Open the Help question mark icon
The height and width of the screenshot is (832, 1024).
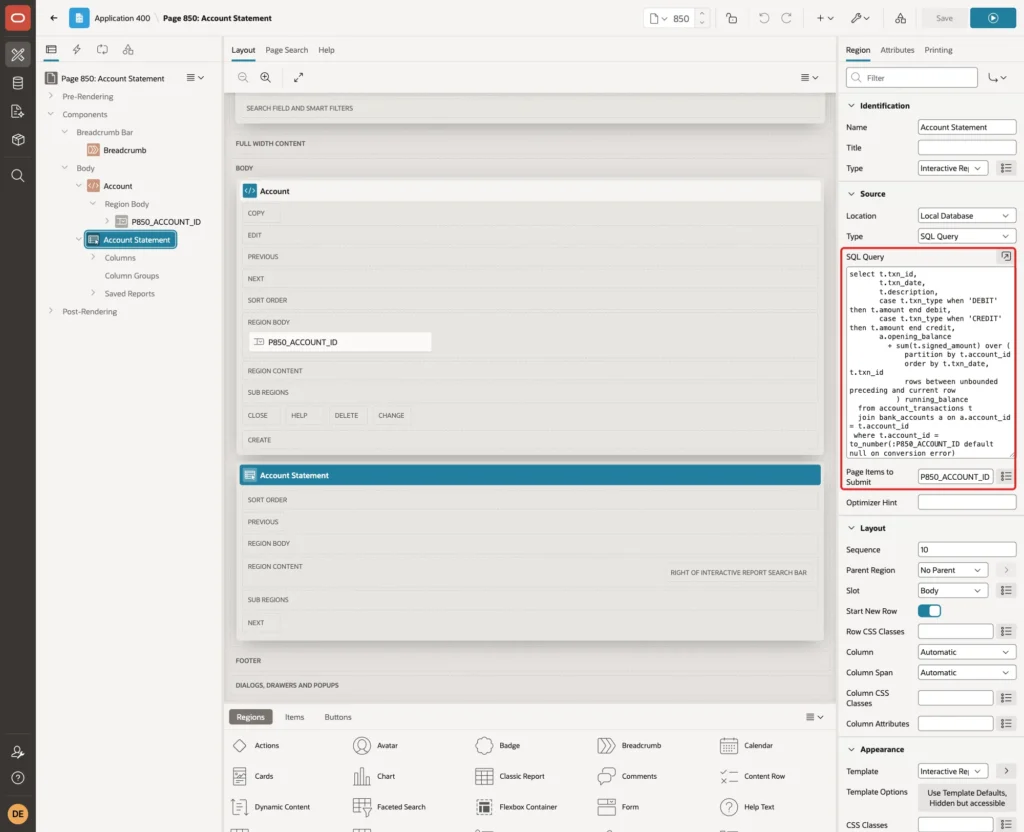tap(18, 778)
